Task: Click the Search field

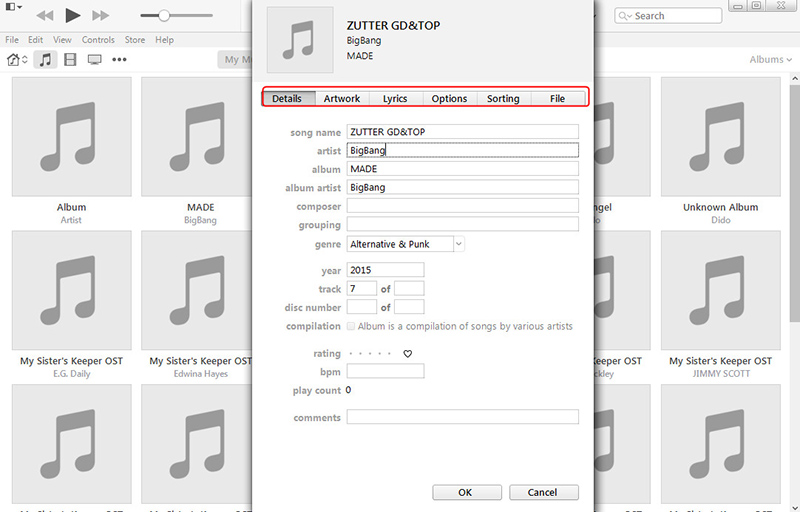Action: pos(668,16)
